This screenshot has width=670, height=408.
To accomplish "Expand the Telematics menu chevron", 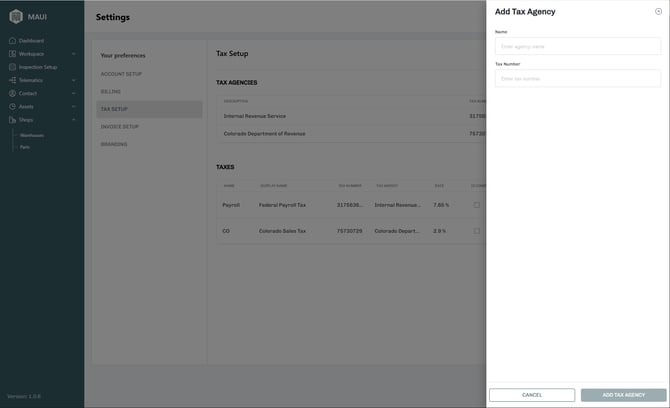I will click(x=74, y=80).
